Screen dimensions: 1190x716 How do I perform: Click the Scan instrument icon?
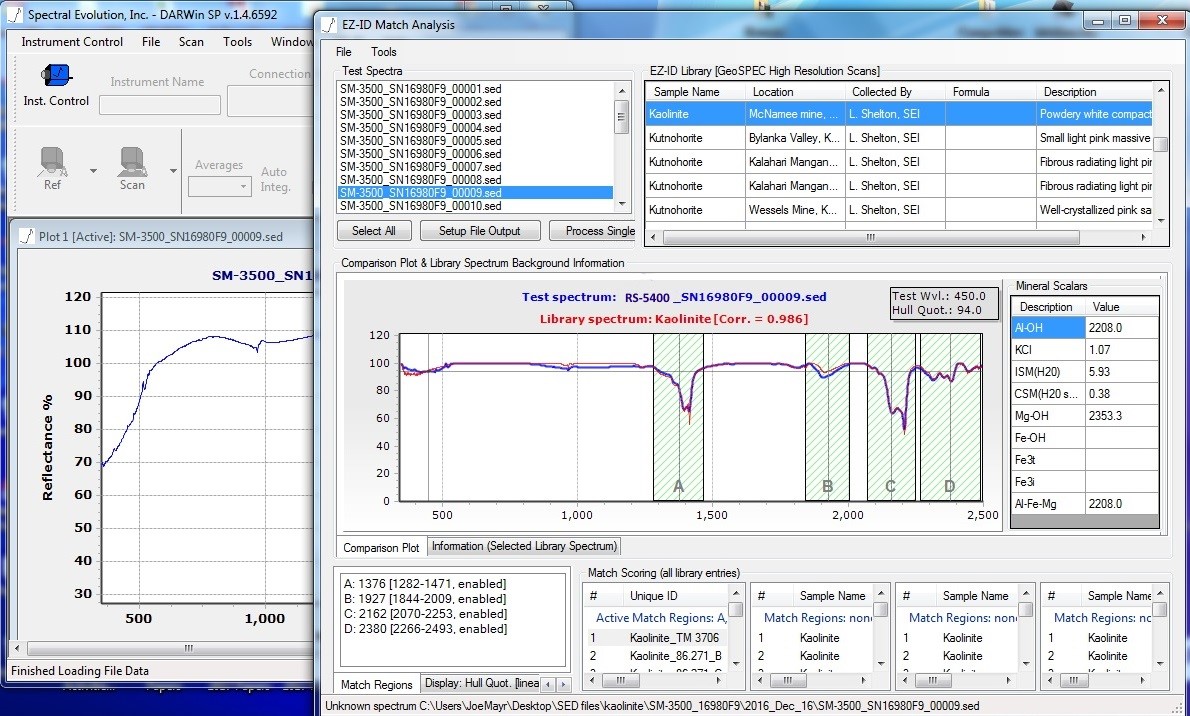pos(132,162)
